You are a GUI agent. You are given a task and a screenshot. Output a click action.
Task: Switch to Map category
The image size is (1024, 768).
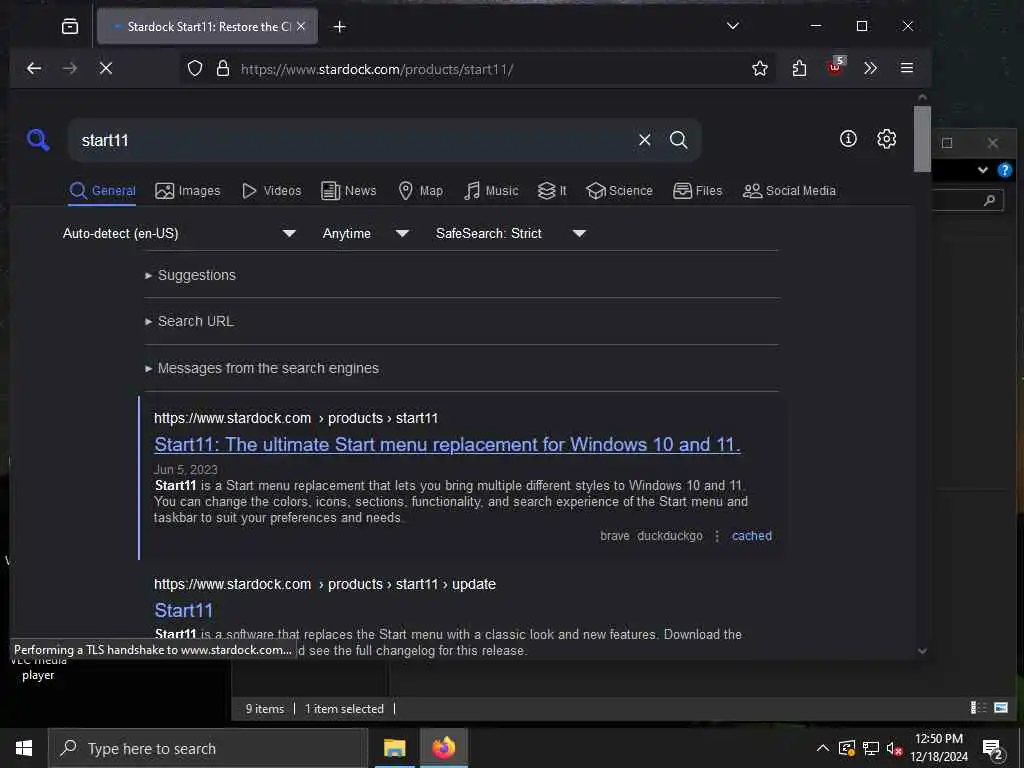[421, 191]
